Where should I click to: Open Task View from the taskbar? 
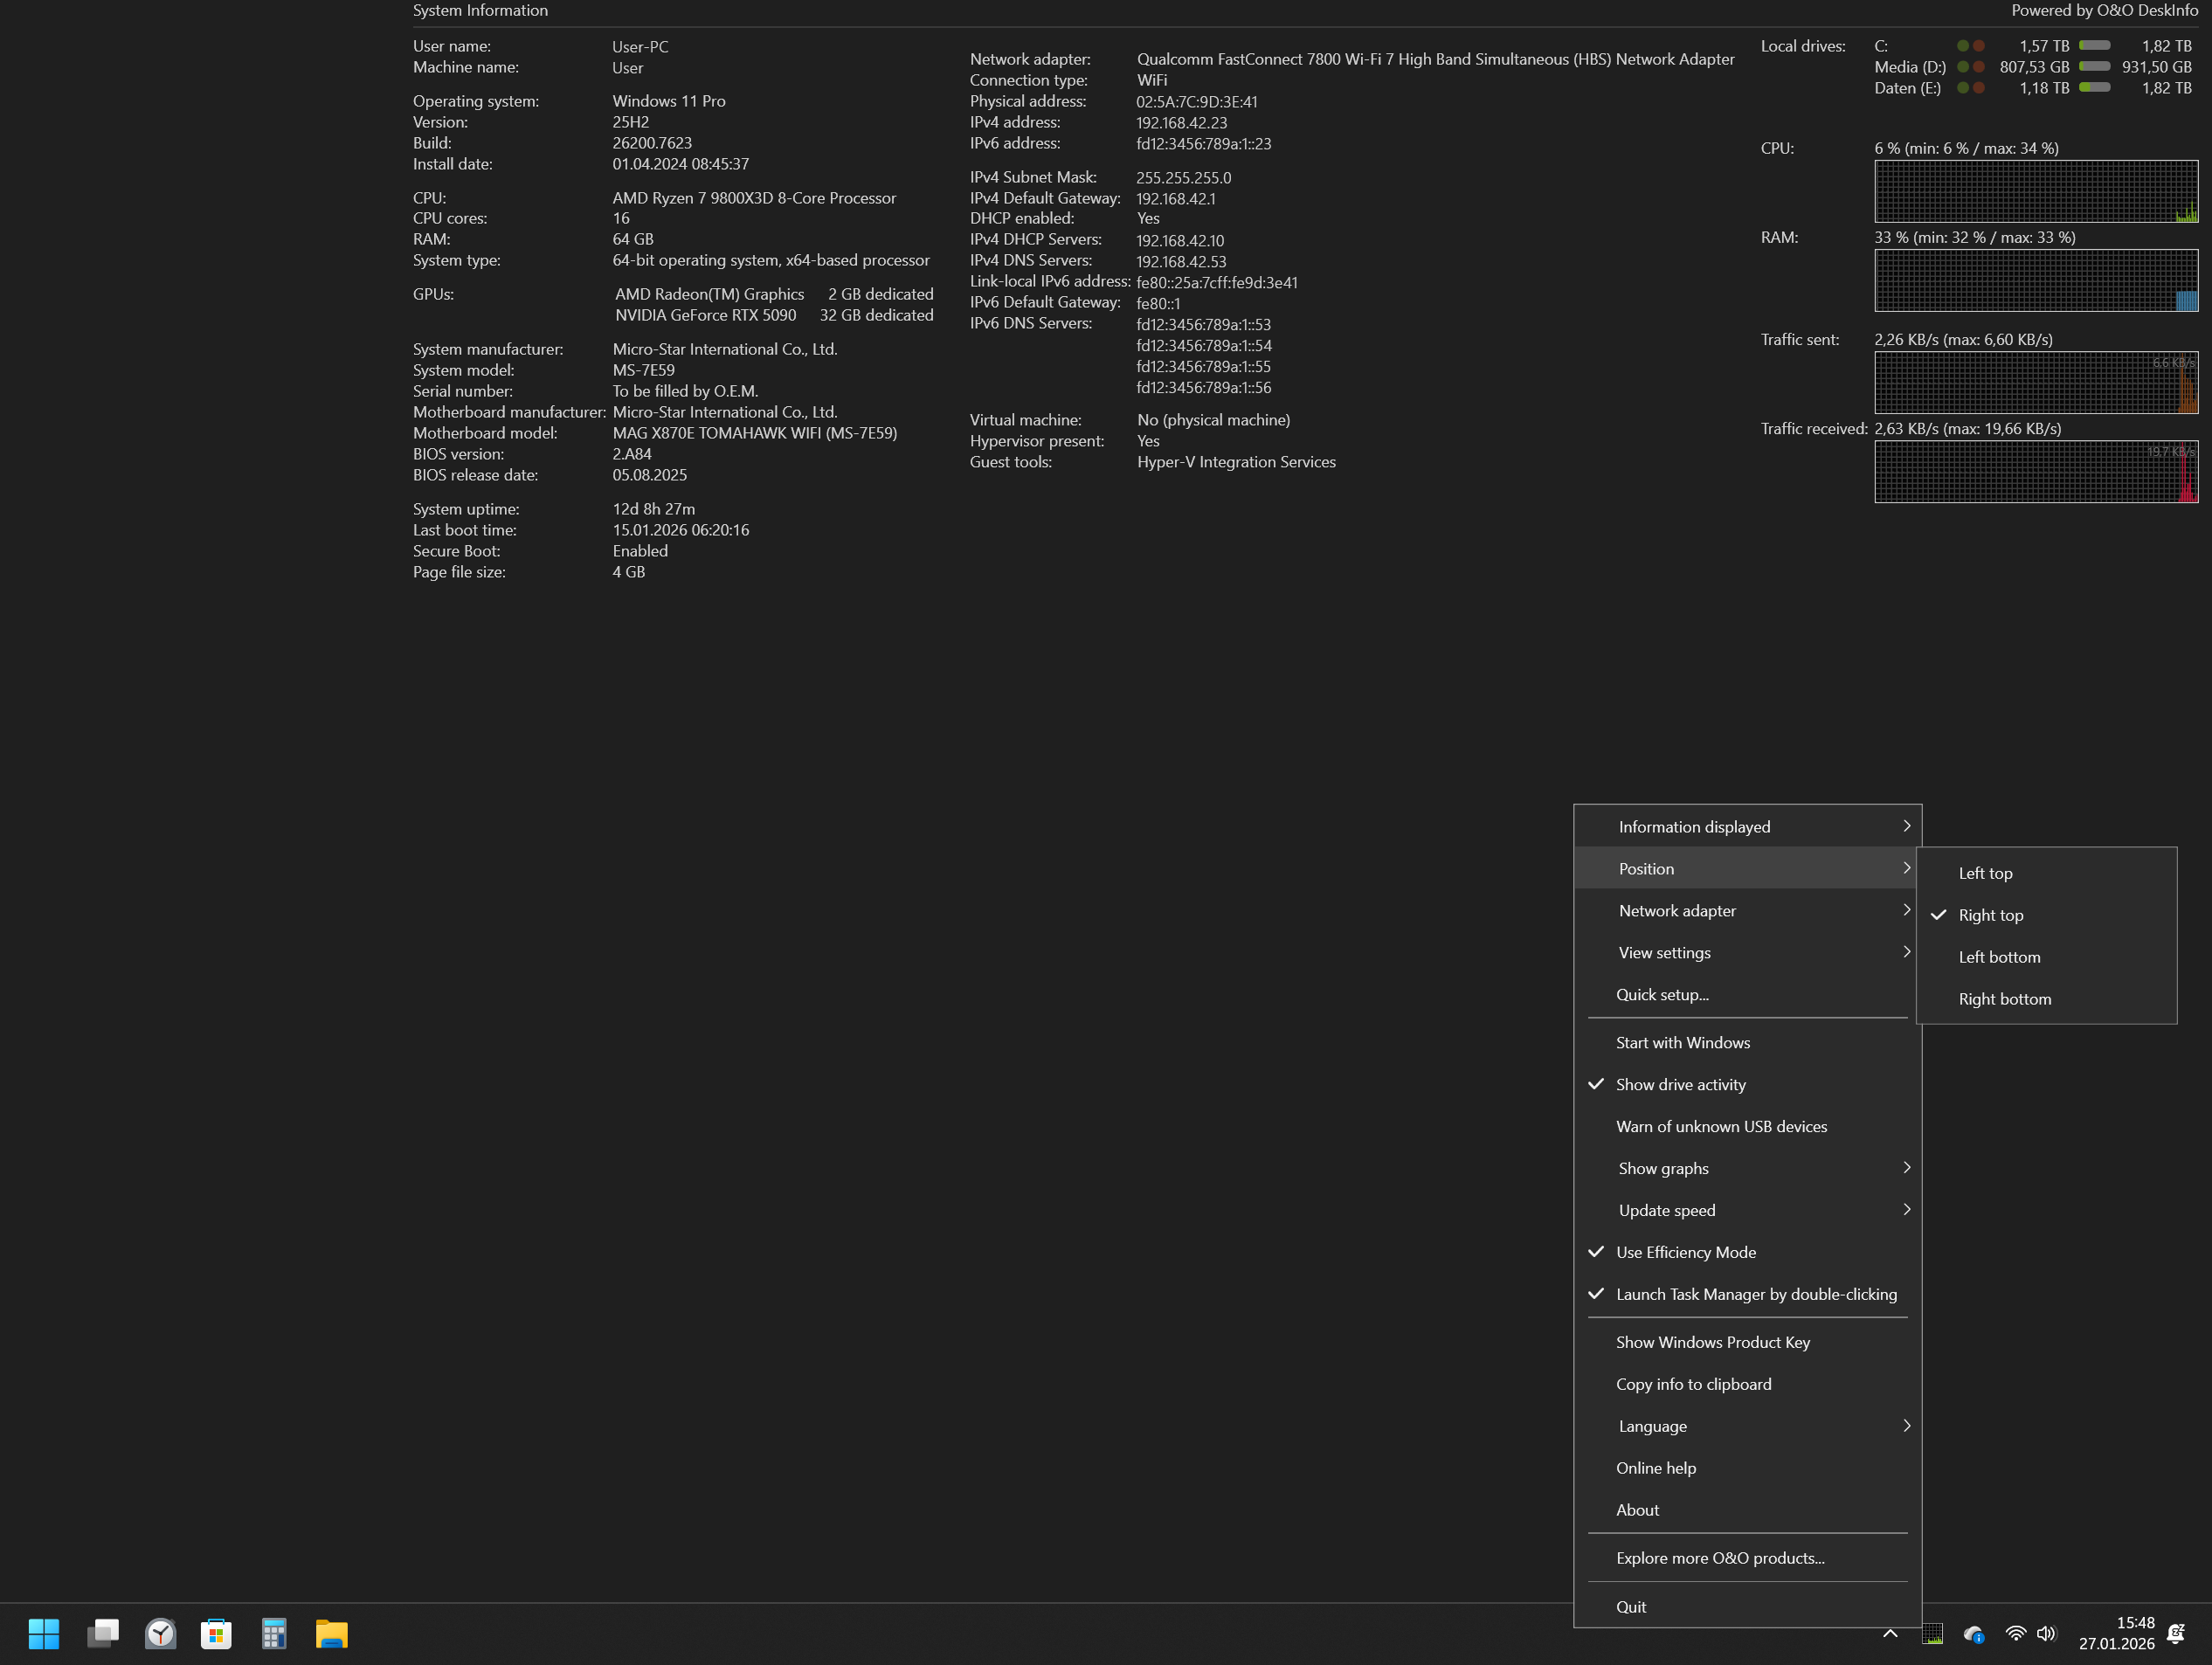[x=103, y=1633]
